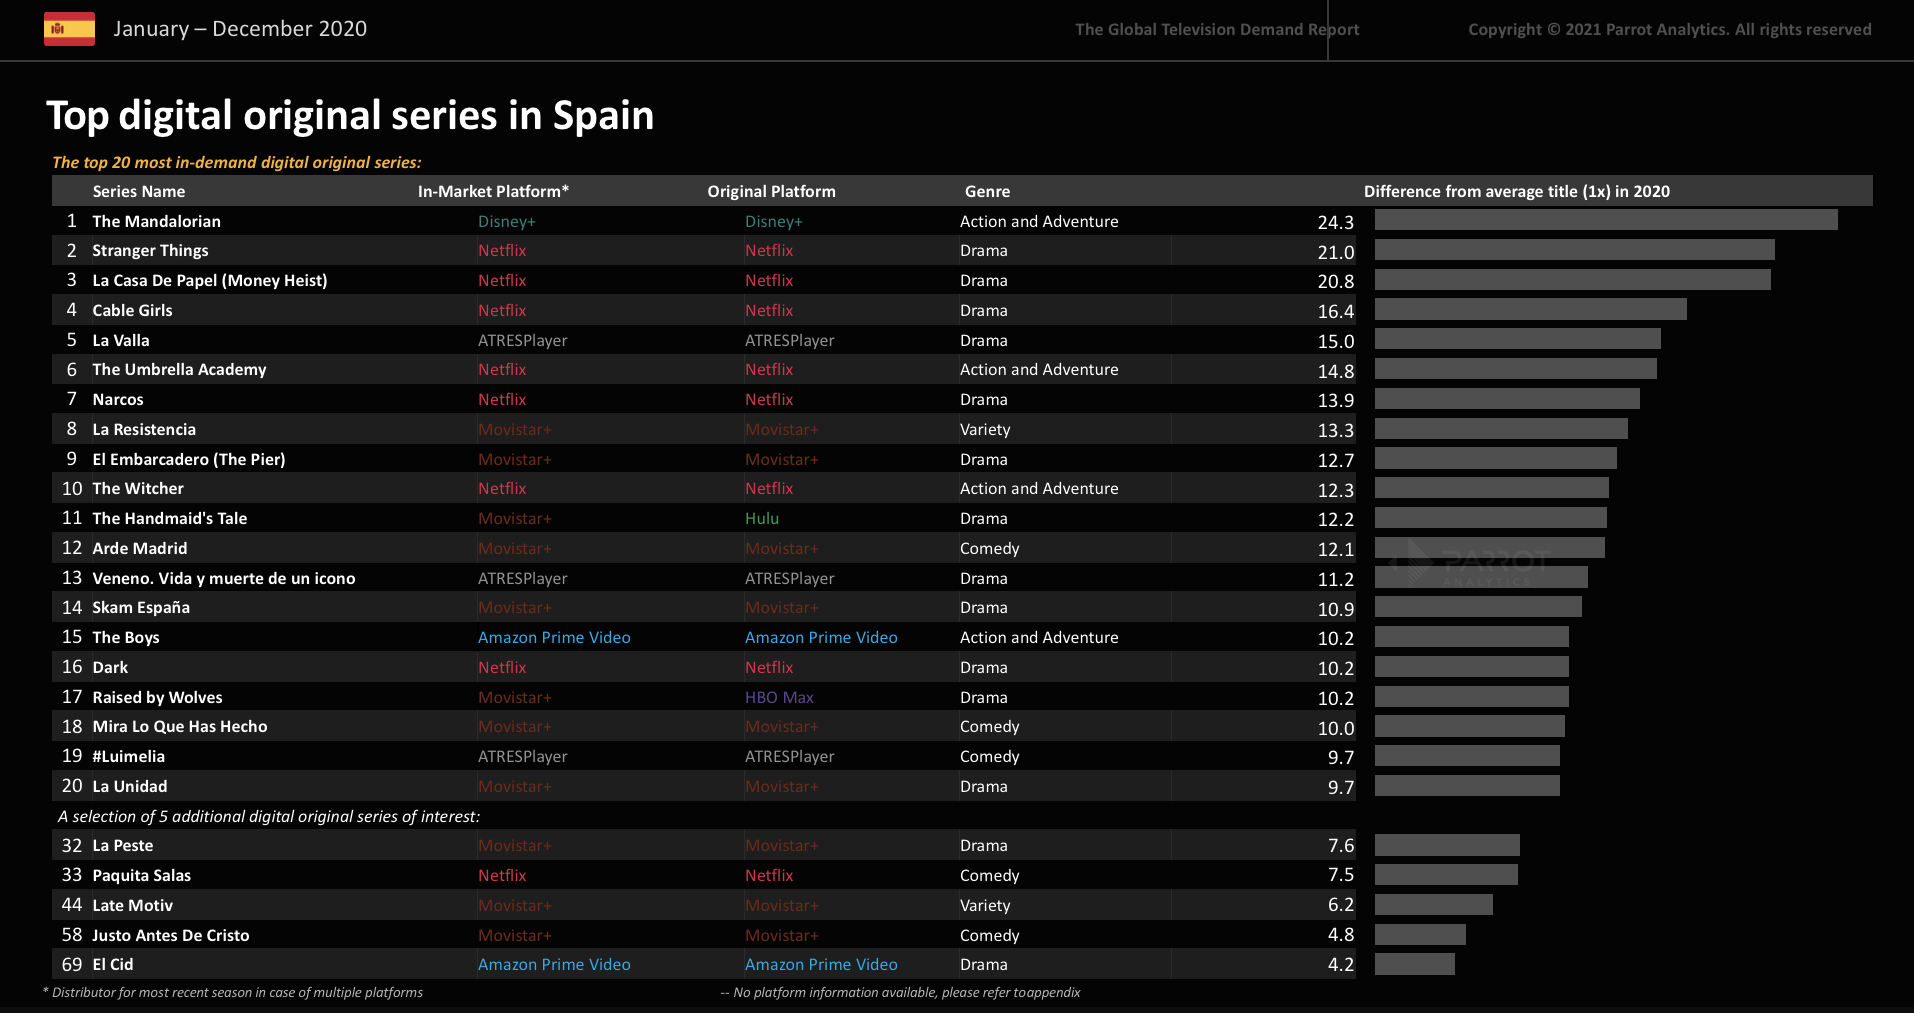Click the distributor footnote at the bottom
This screenshot has height=1013, width=1914.
(x=233, y=993)
